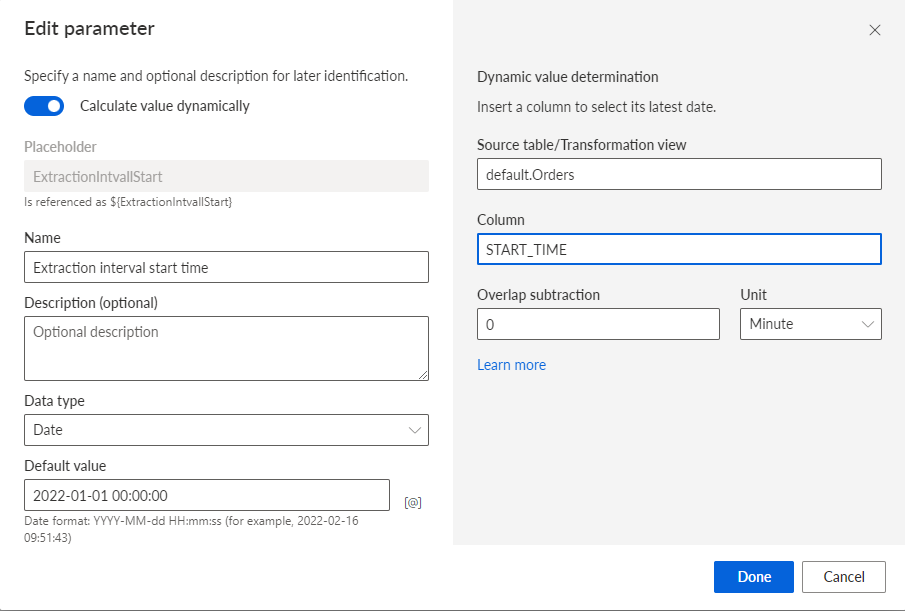905x611 pixels.
Task: Follow the Learn more link
Action: click(x=511, y=365)
